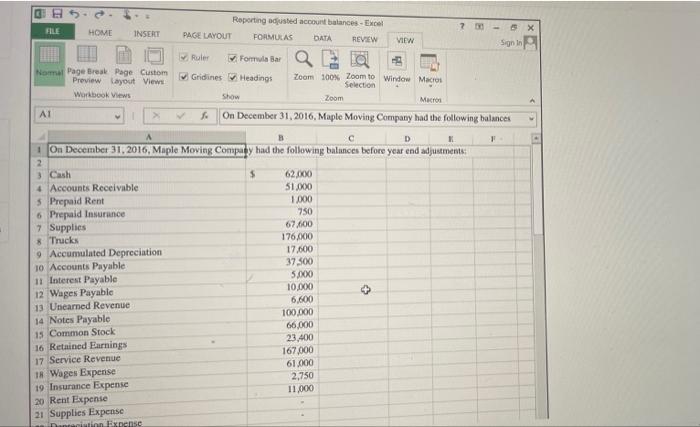Image resolution: width=700 pixels, height=427 pixels.
Task: Click the Save icon in quick access toolbar
Action: click(x=57, y=14)
